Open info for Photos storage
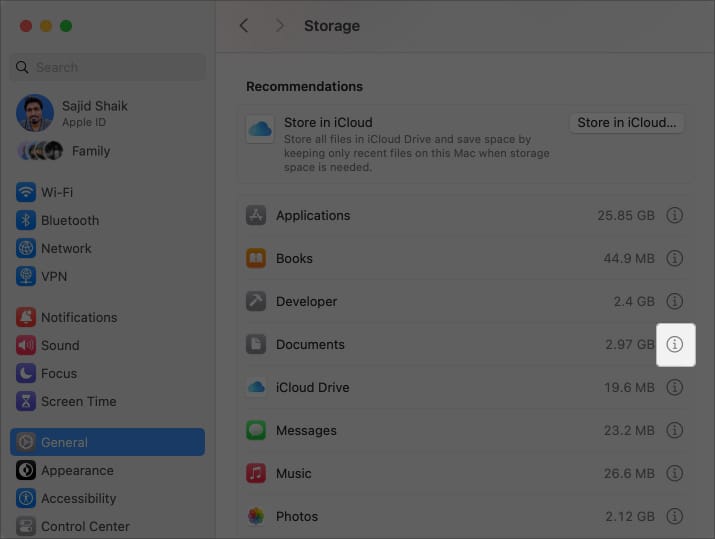715x539 pixels. pos(674,516)
